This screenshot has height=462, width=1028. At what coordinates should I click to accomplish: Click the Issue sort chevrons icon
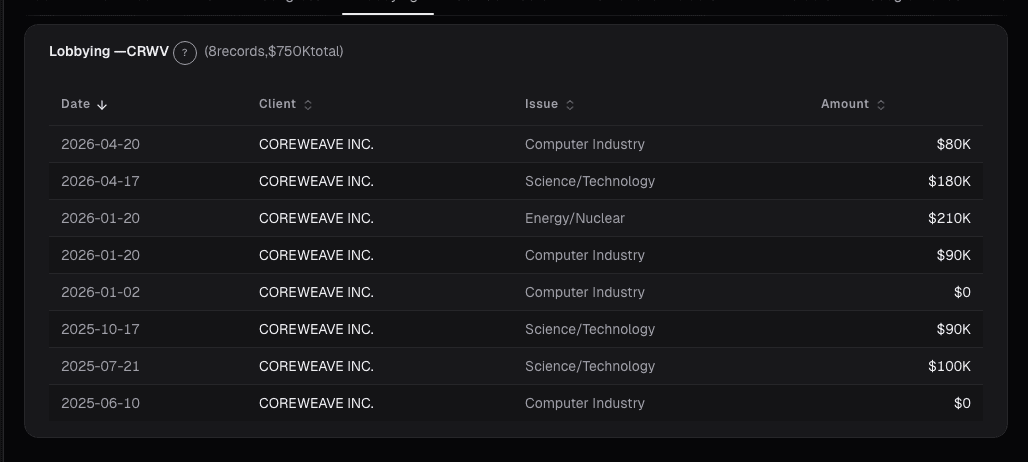[570, 105]
